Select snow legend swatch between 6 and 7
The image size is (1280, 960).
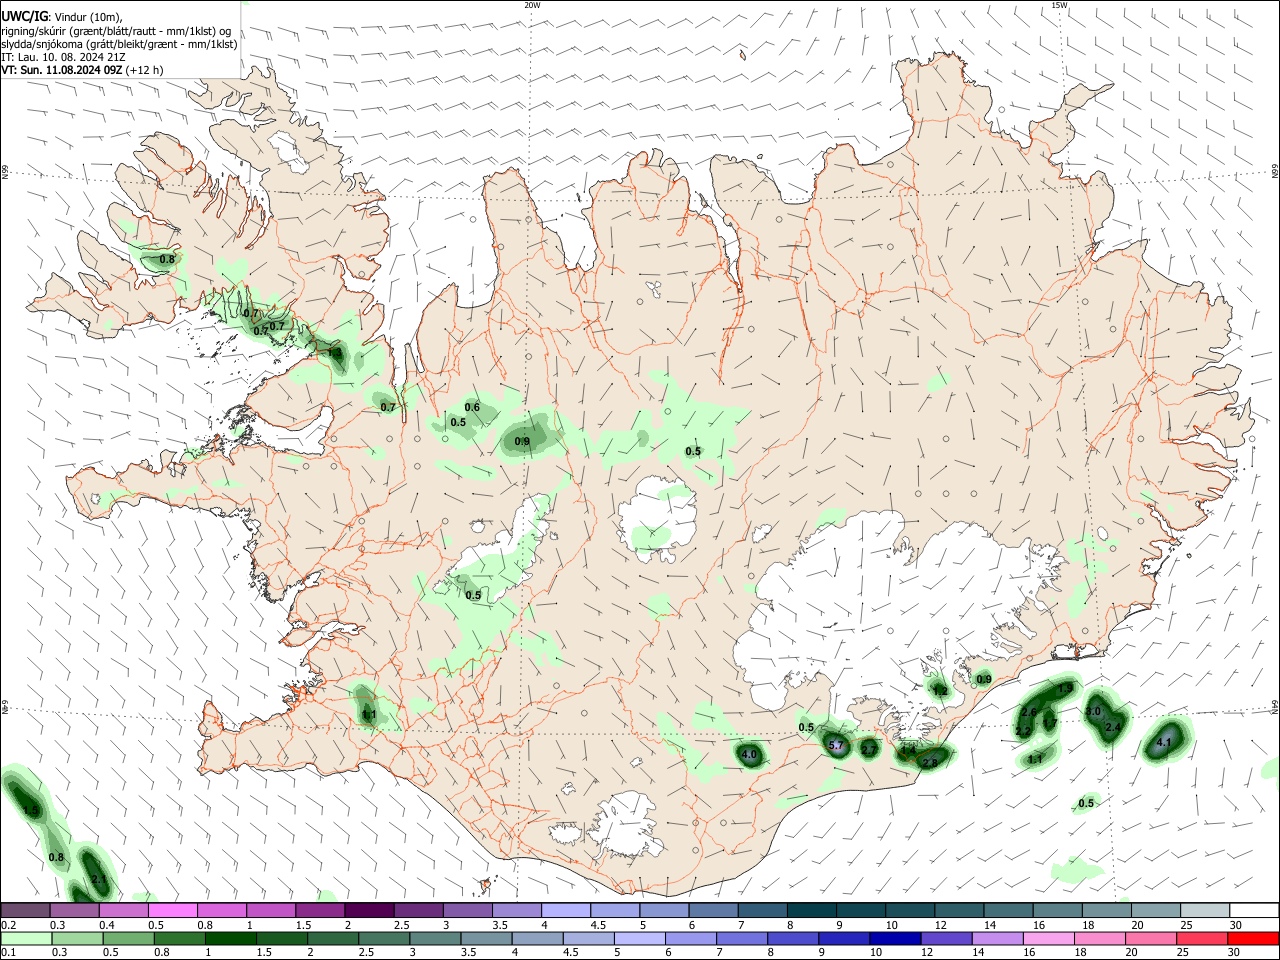click(714, 910)
